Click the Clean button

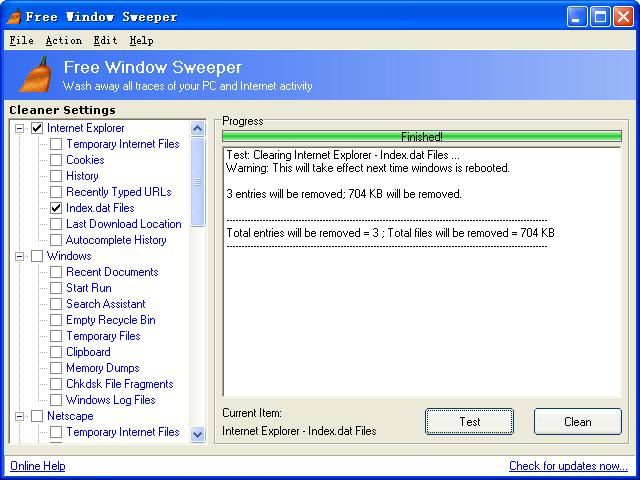[x=578, y=422]
